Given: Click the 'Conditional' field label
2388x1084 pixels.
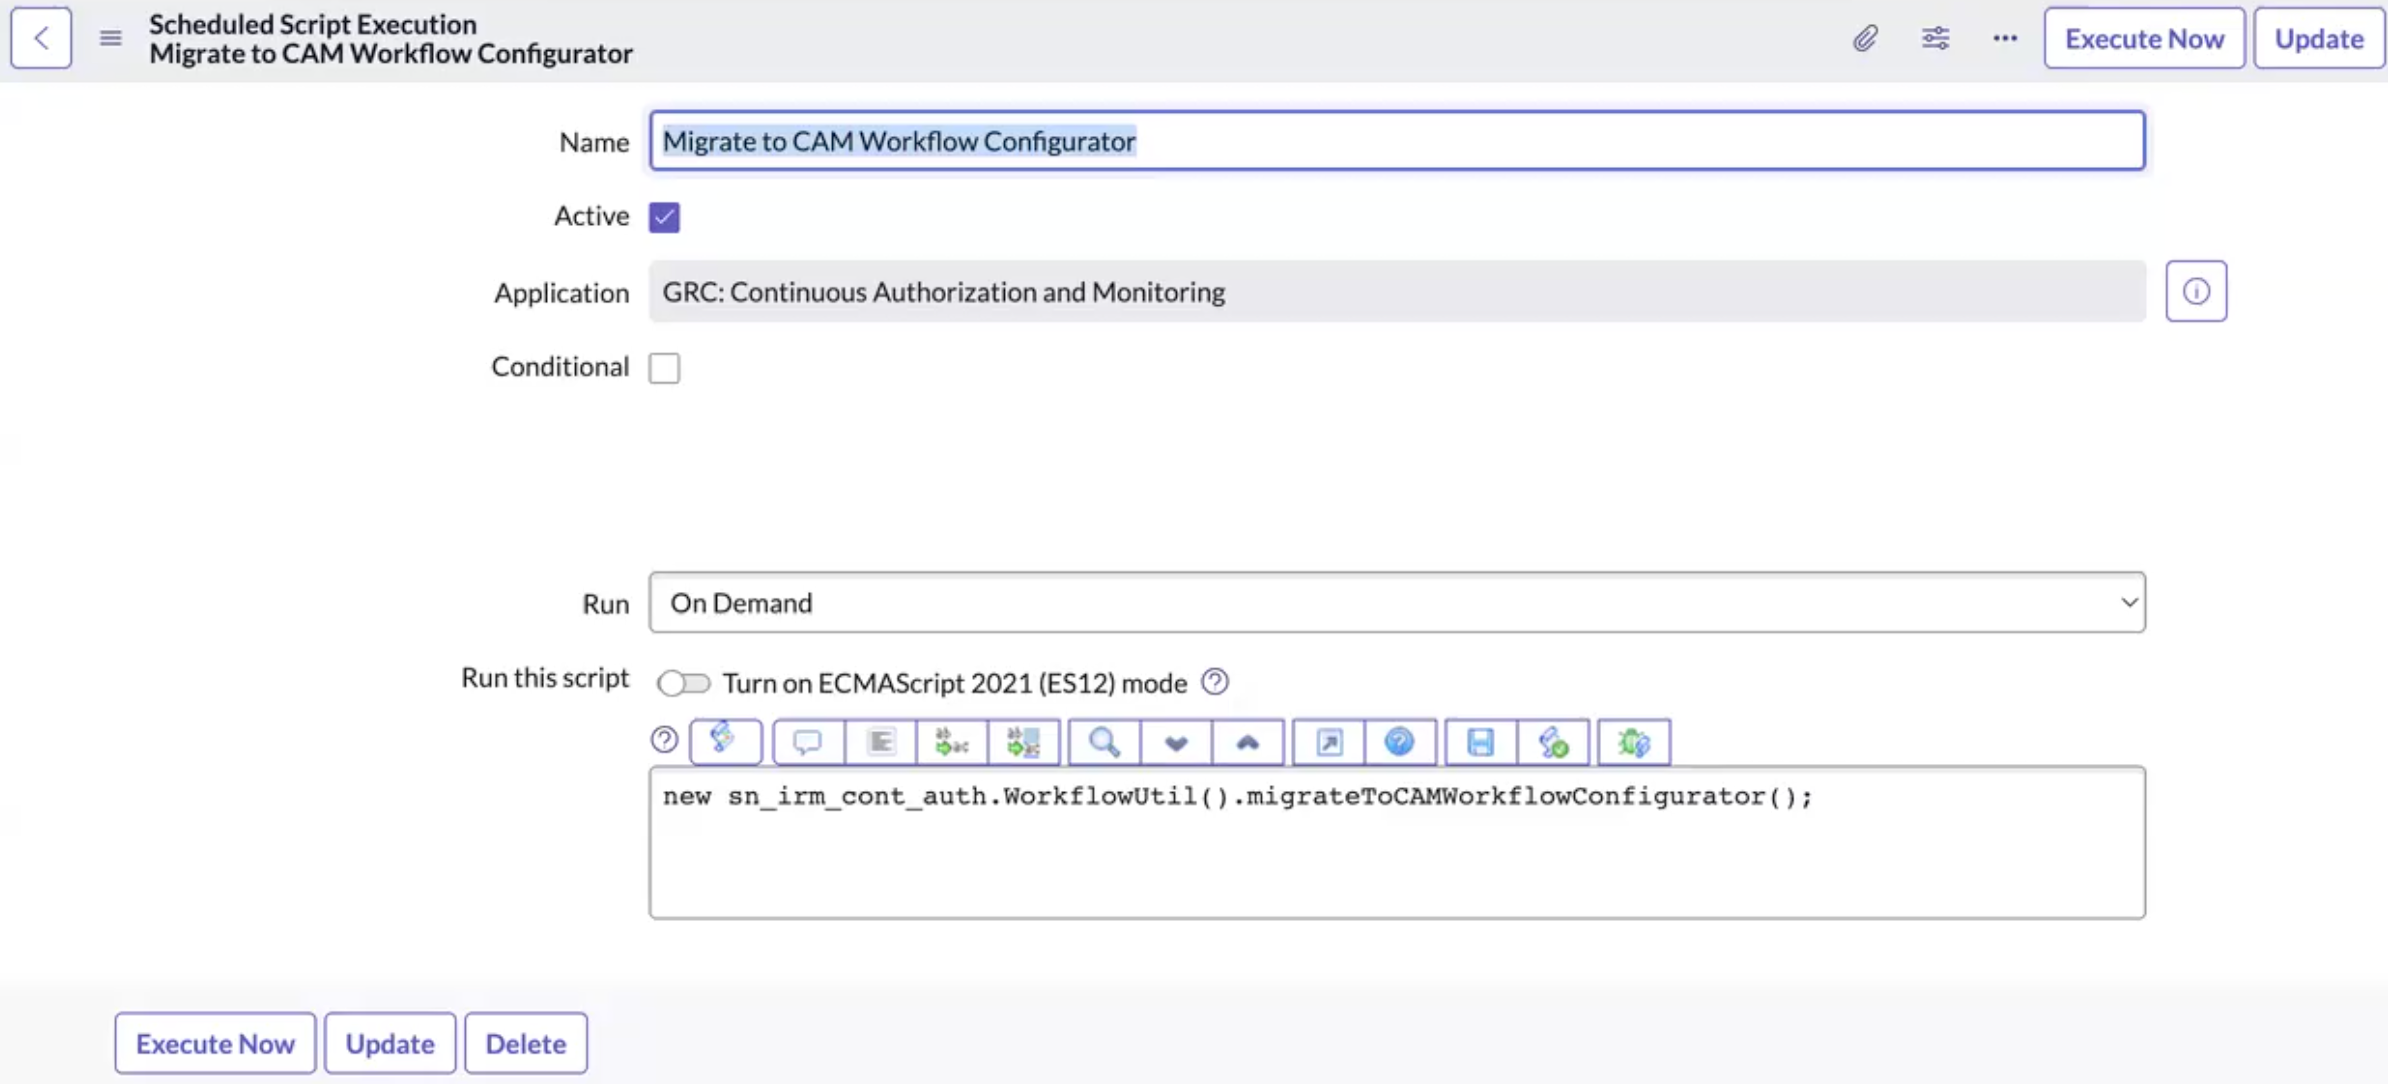Looking at the screenshot, I should click(x=560, y=367).
